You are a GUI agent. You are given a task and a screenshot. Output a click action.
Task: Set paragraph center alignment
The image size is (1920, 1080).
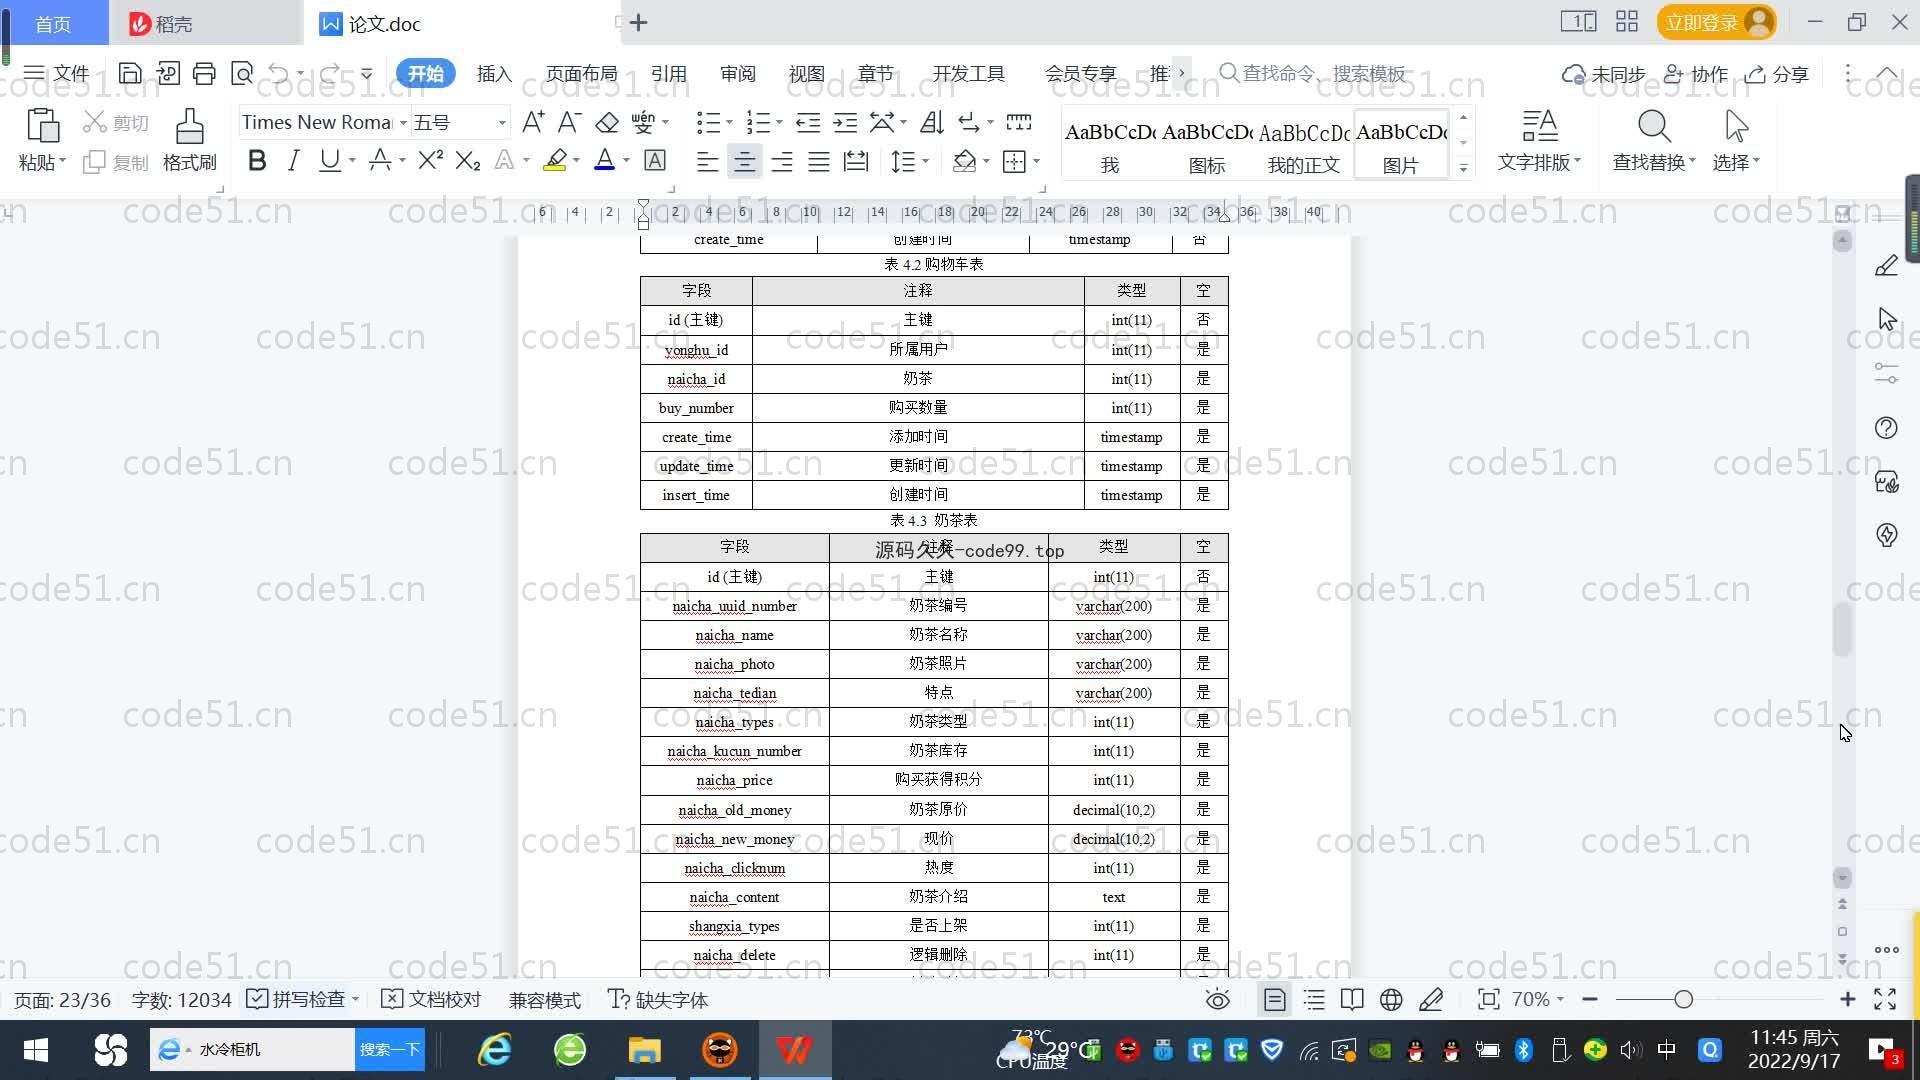tap(744, 161)
